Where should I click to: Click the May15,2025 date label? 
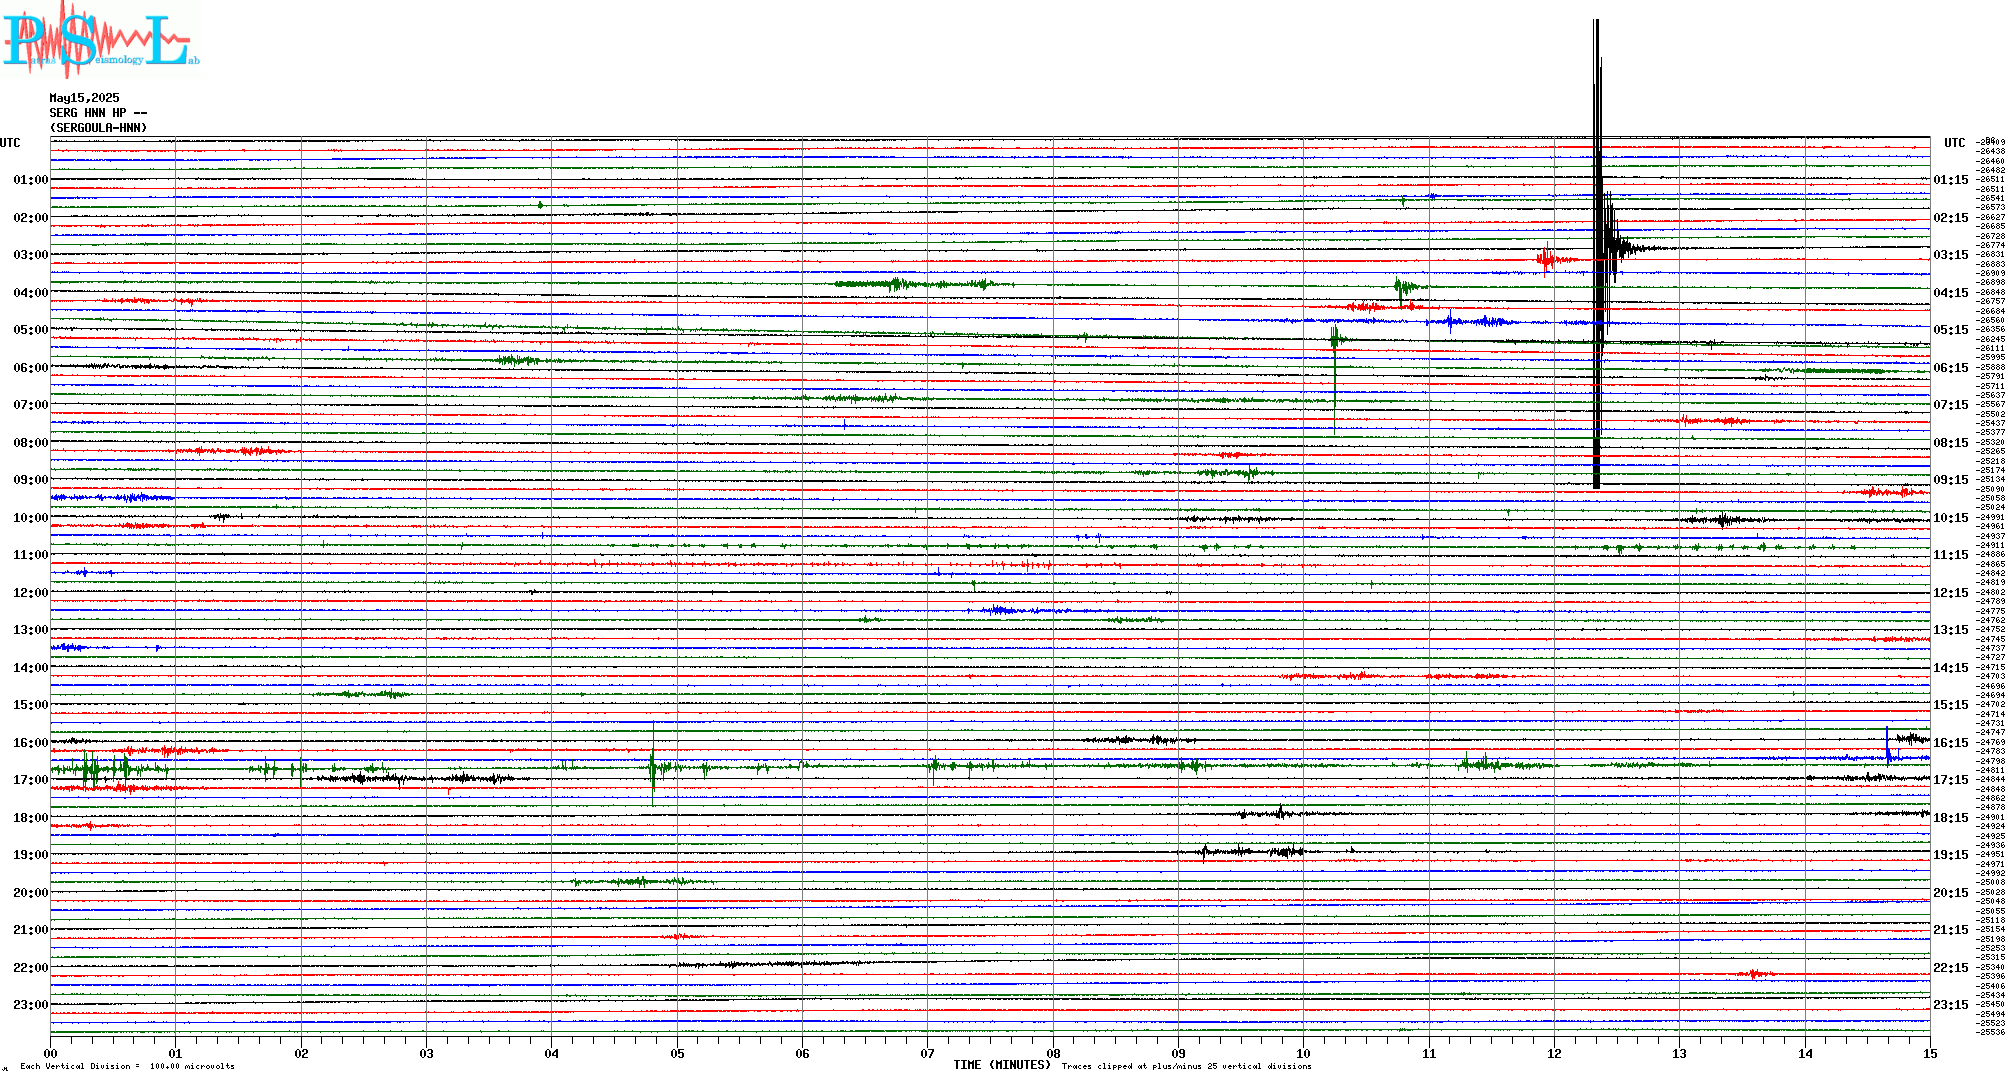pos(84,98)
